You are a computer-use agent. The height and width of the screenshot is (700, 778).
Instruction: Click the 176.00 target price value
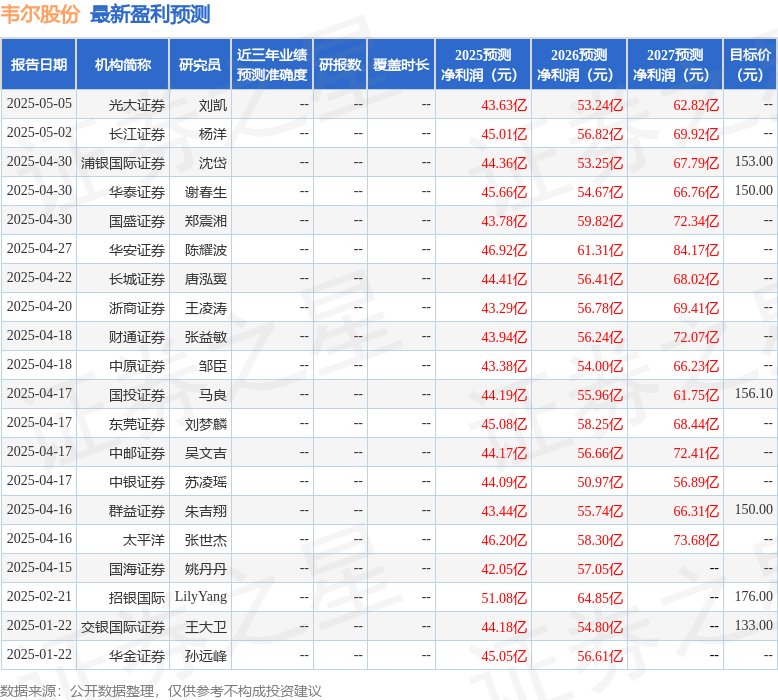[753, 597]
